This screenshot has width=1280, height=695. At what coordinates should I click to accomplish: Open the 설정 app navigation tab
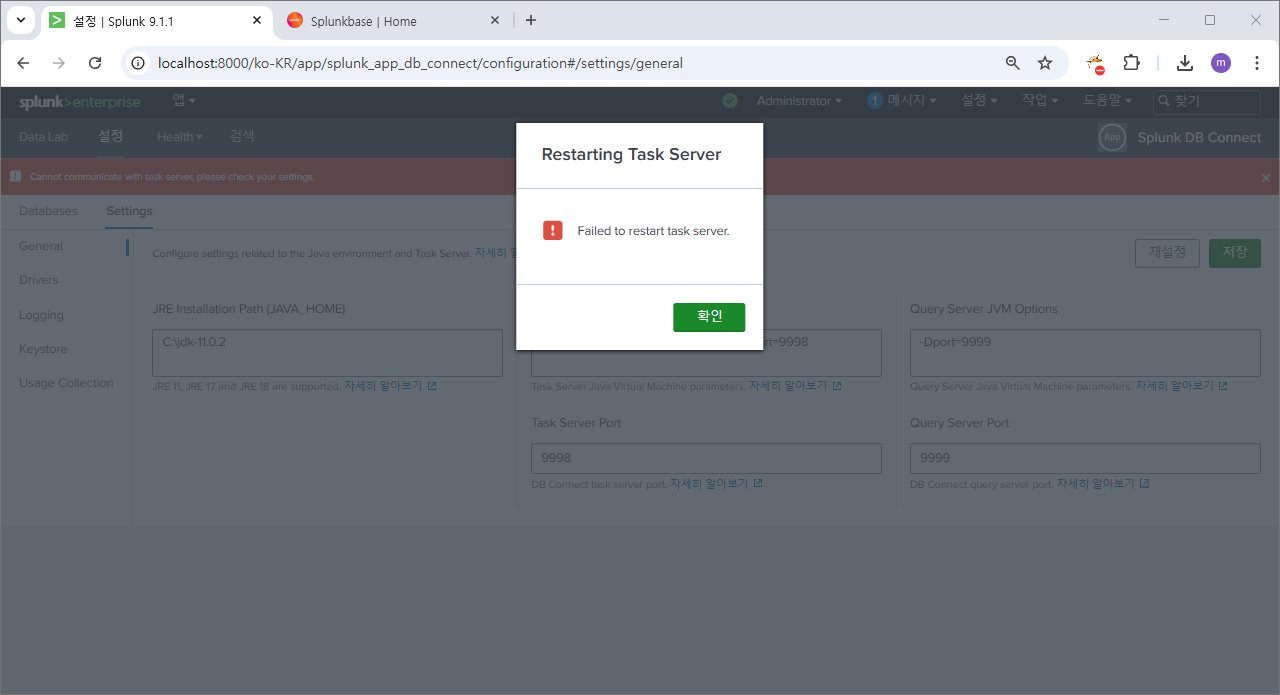coord(110,137)
